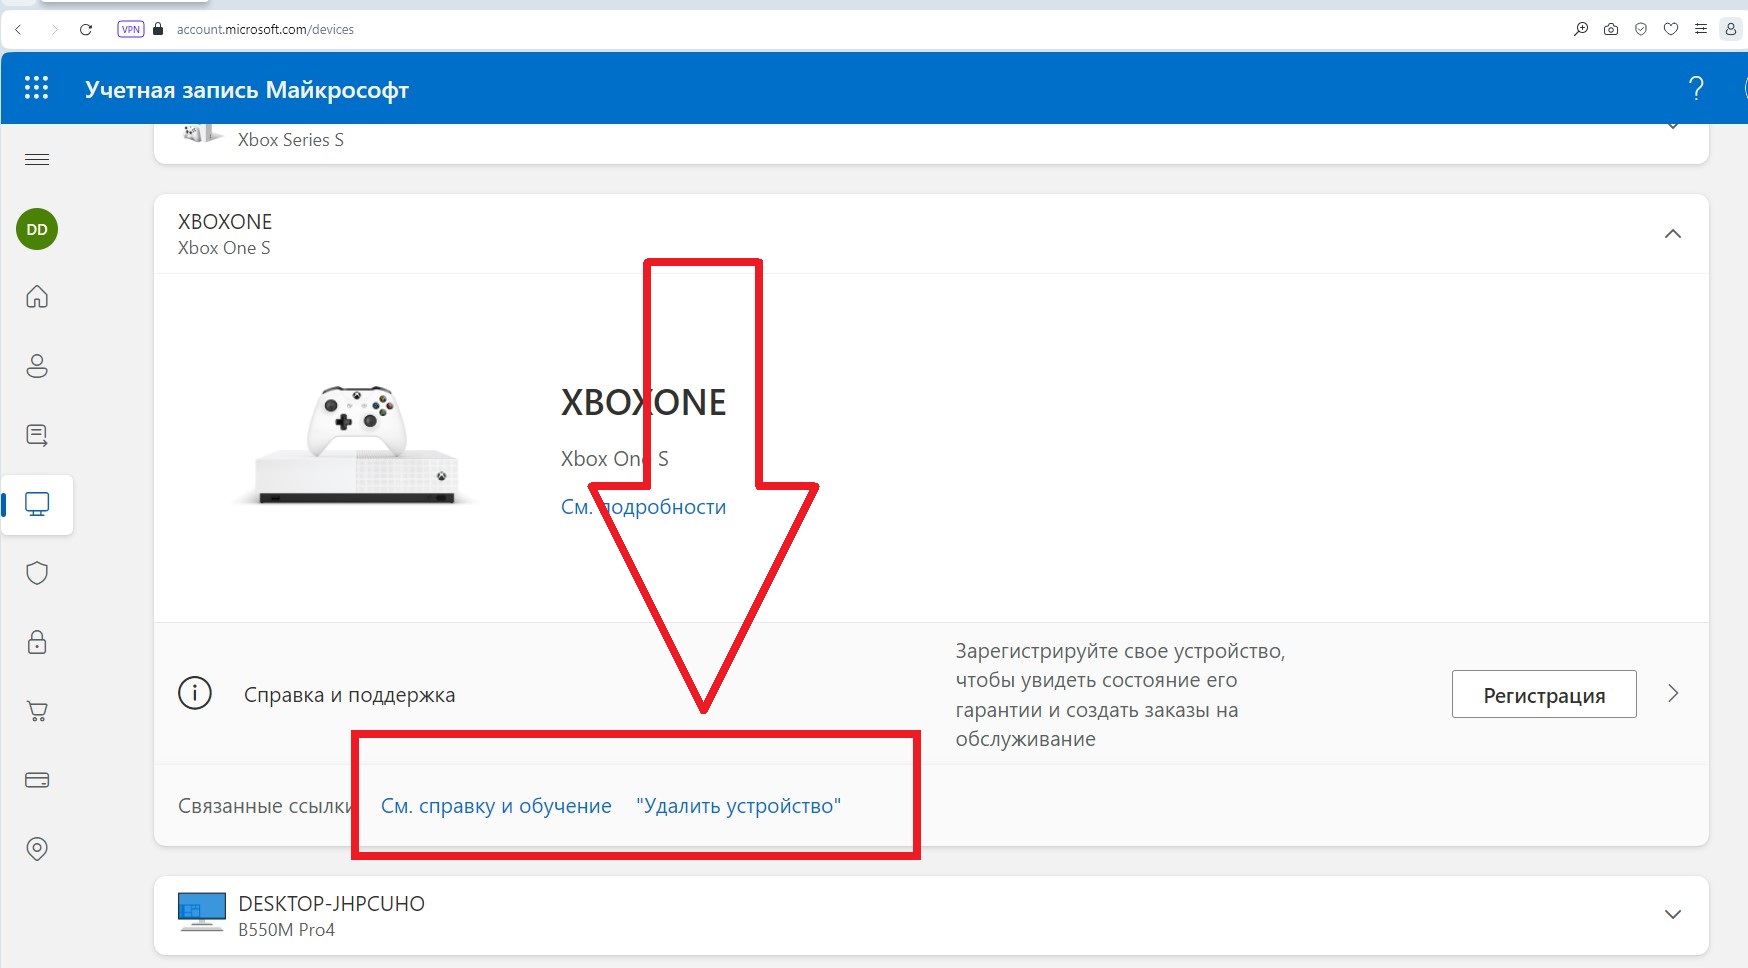This screenshot has width=1748, height=968.
Task: Open the shopping cart icon in sidebar
Action: (x=37, y=711)
